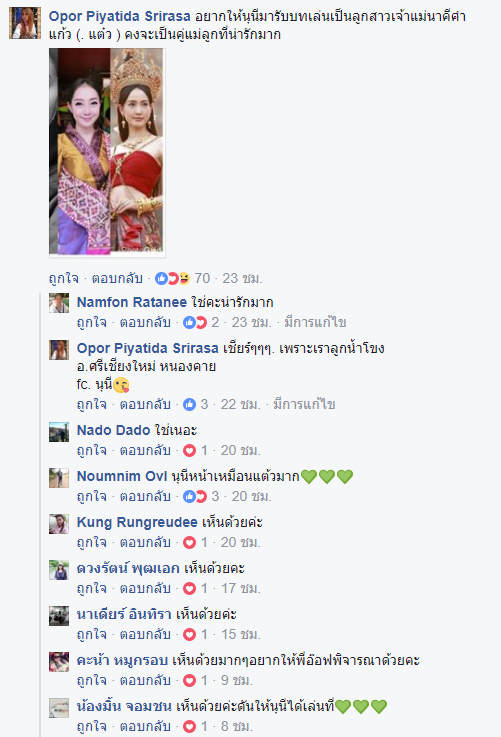Image resolution: width=501 pixels, height=737 pixels.
Task: Click reaction icons on Namfon Ratanee's reply
Action: [195, 322]
